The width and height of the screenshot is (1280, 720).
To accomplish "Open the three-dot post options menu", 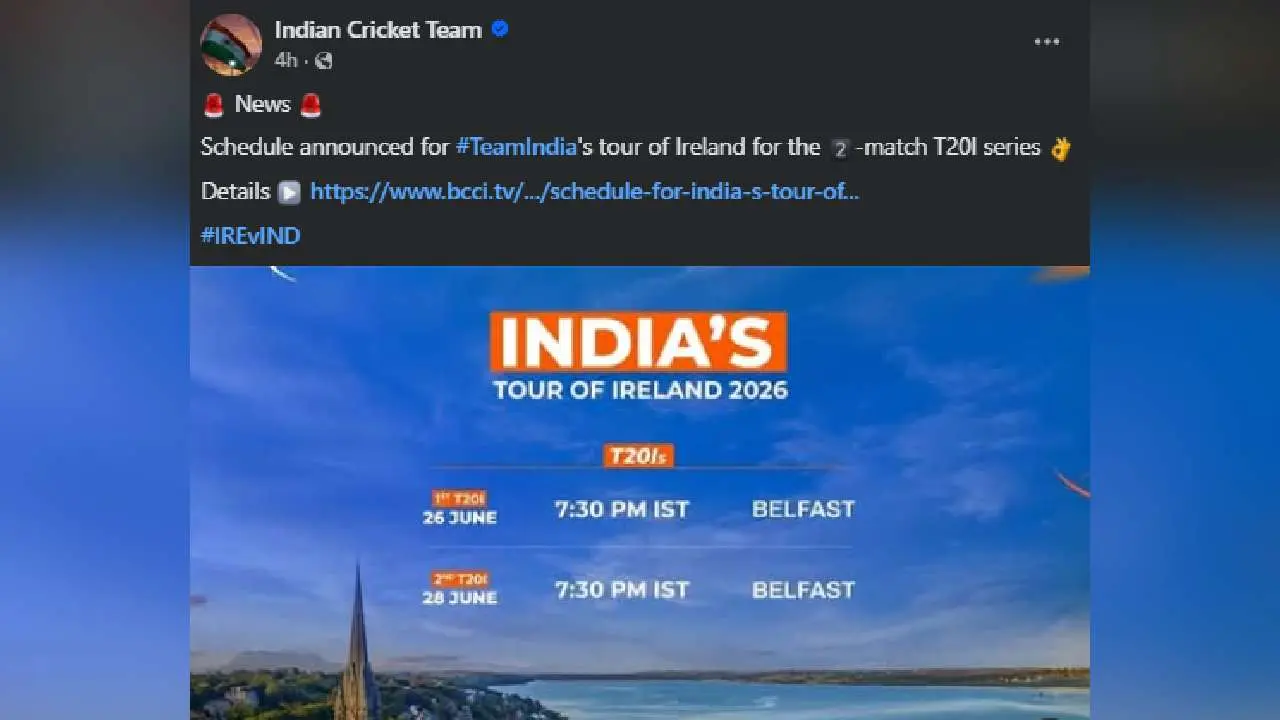I will [1046, 42].
